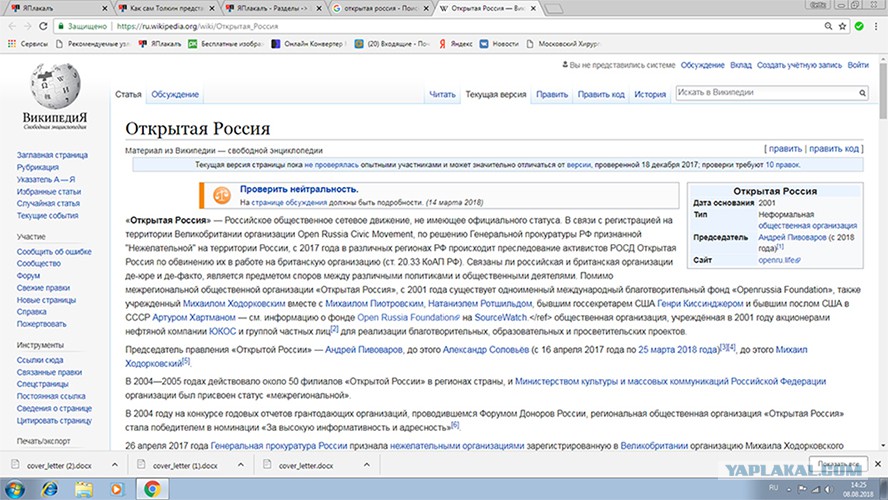This screenshot has height=500, width=888.
Task: Switch to the first ЯПлакалъ tab
Action: [58, 8]
